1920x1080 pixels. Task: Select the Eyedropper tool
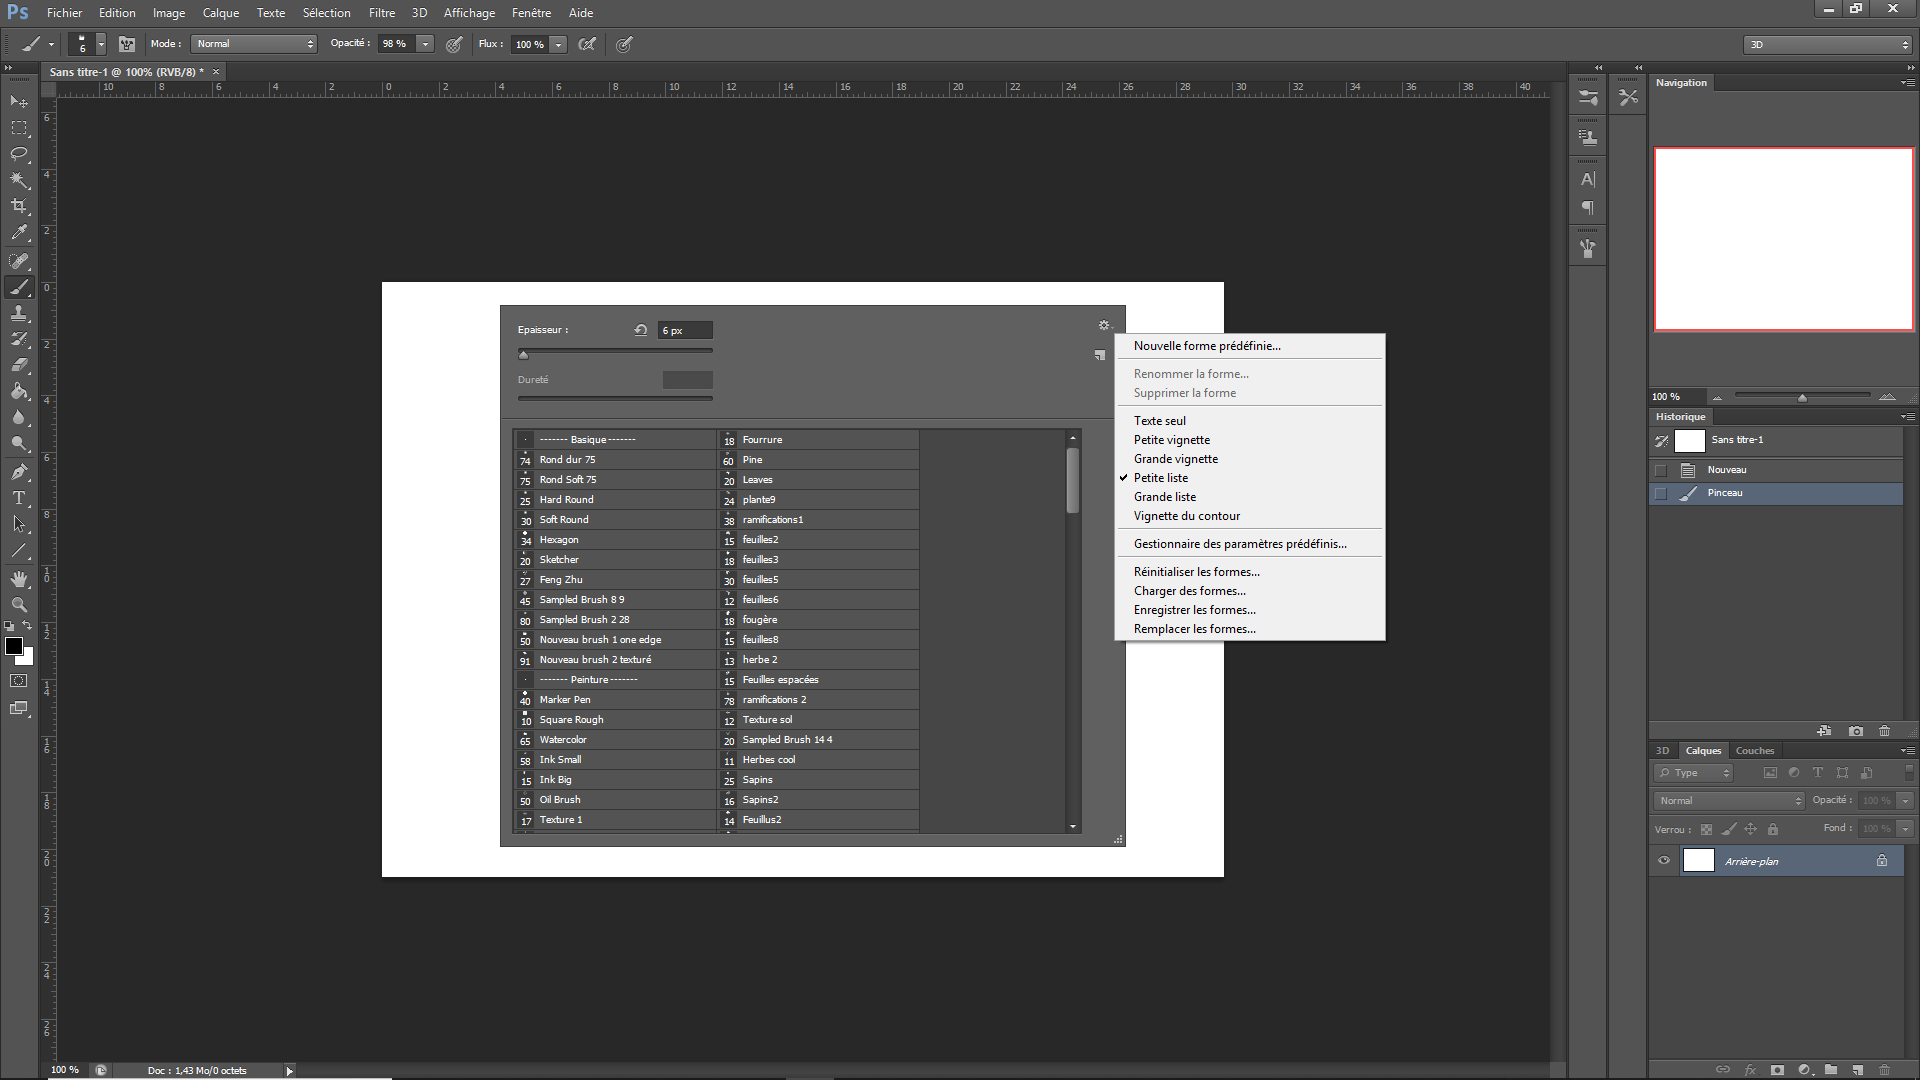click(x=19, y=232)
